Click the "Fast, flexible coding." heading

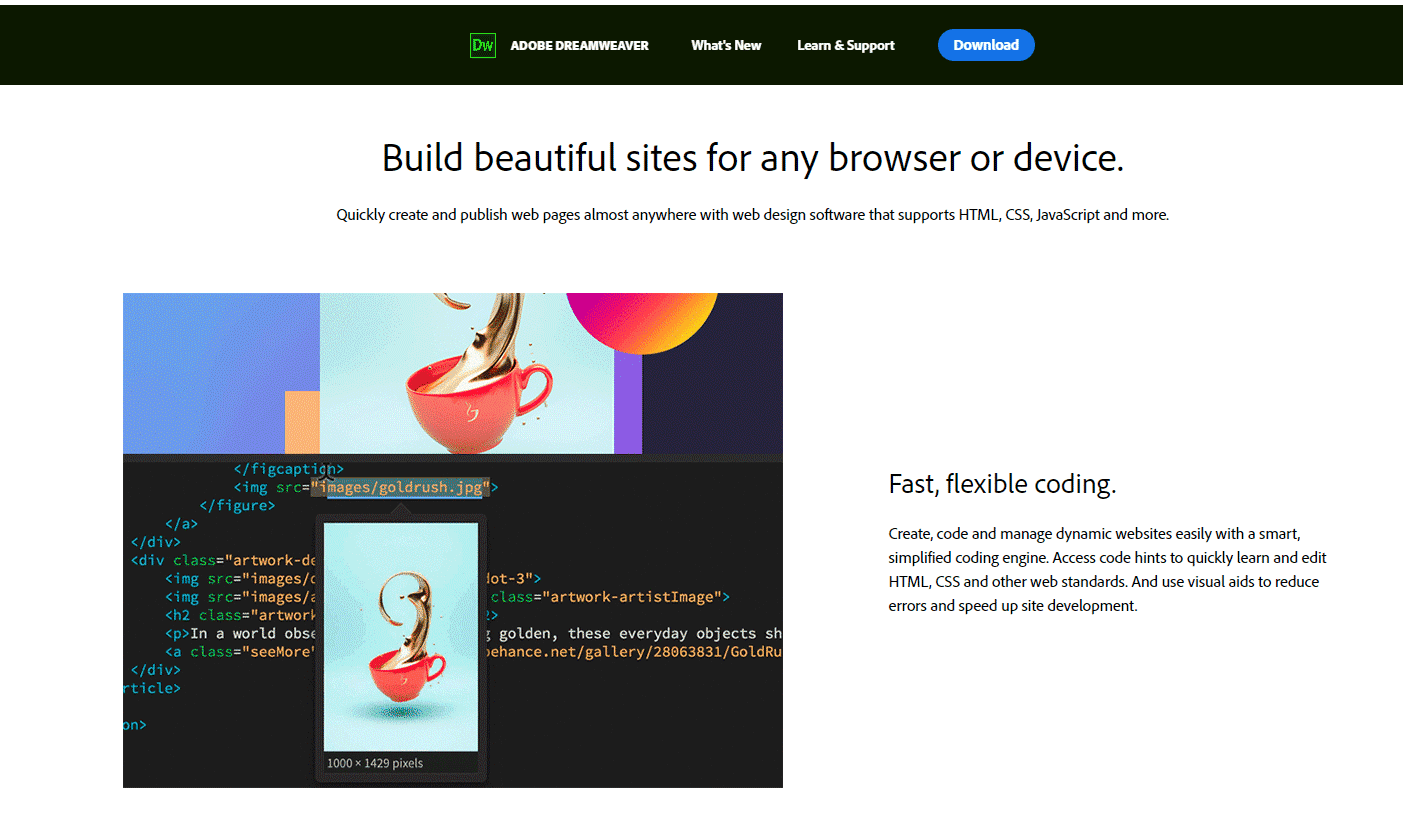point(1002,484)
